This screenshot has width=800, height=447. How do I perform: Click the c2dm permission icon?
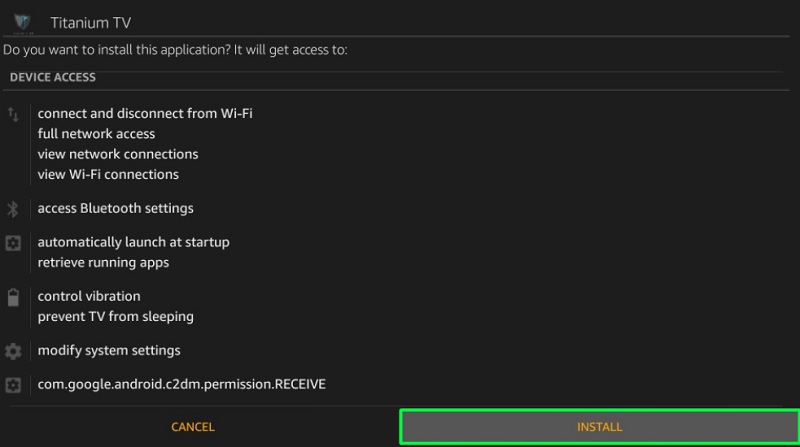[13, 385]
